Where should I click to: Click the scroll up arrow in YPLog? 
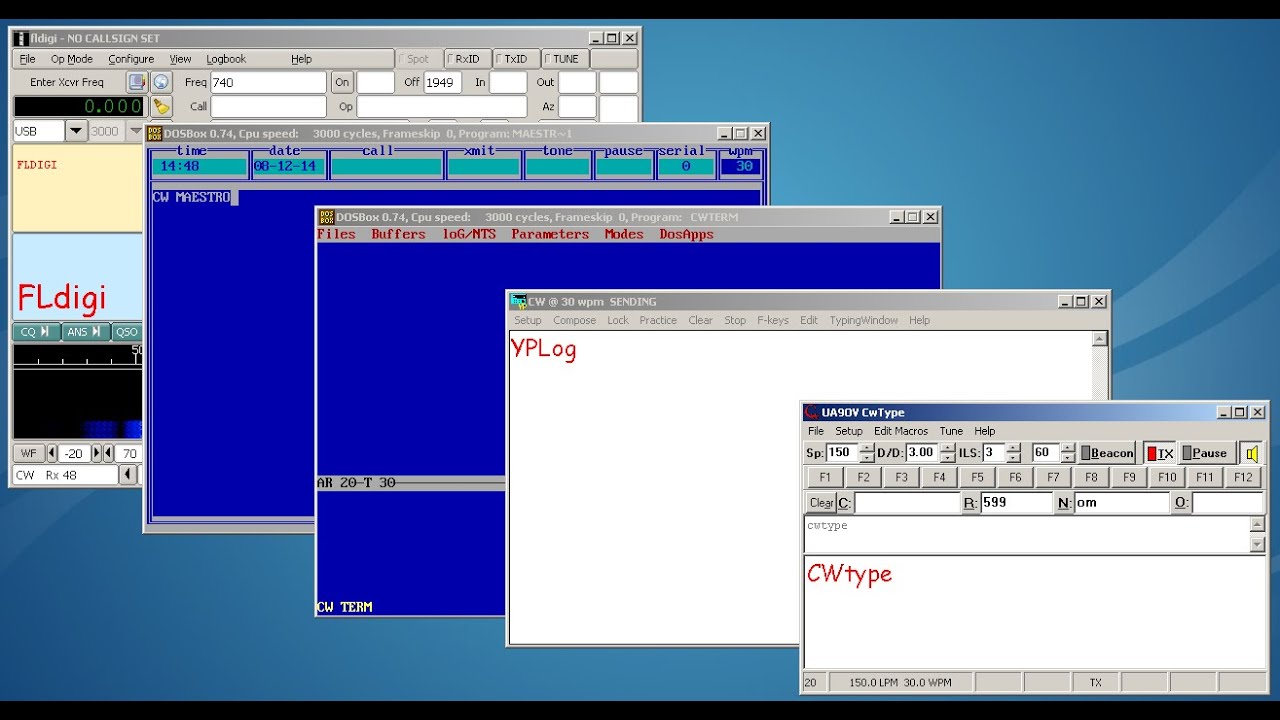click(x=1100, y=339)
